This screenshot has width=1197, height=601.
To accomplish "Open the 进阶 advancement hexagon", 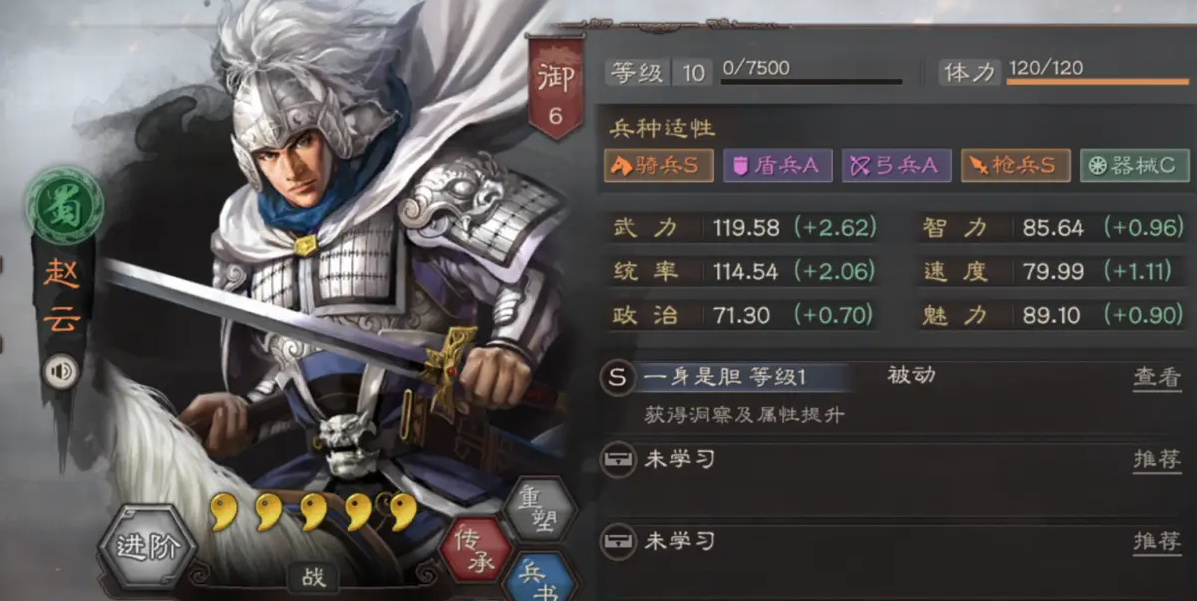I will (147, 546).
